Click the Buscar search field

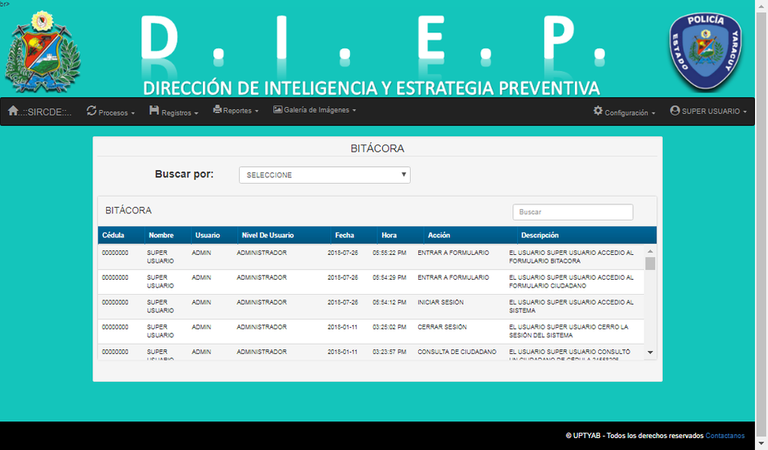(x=573, y=212)
